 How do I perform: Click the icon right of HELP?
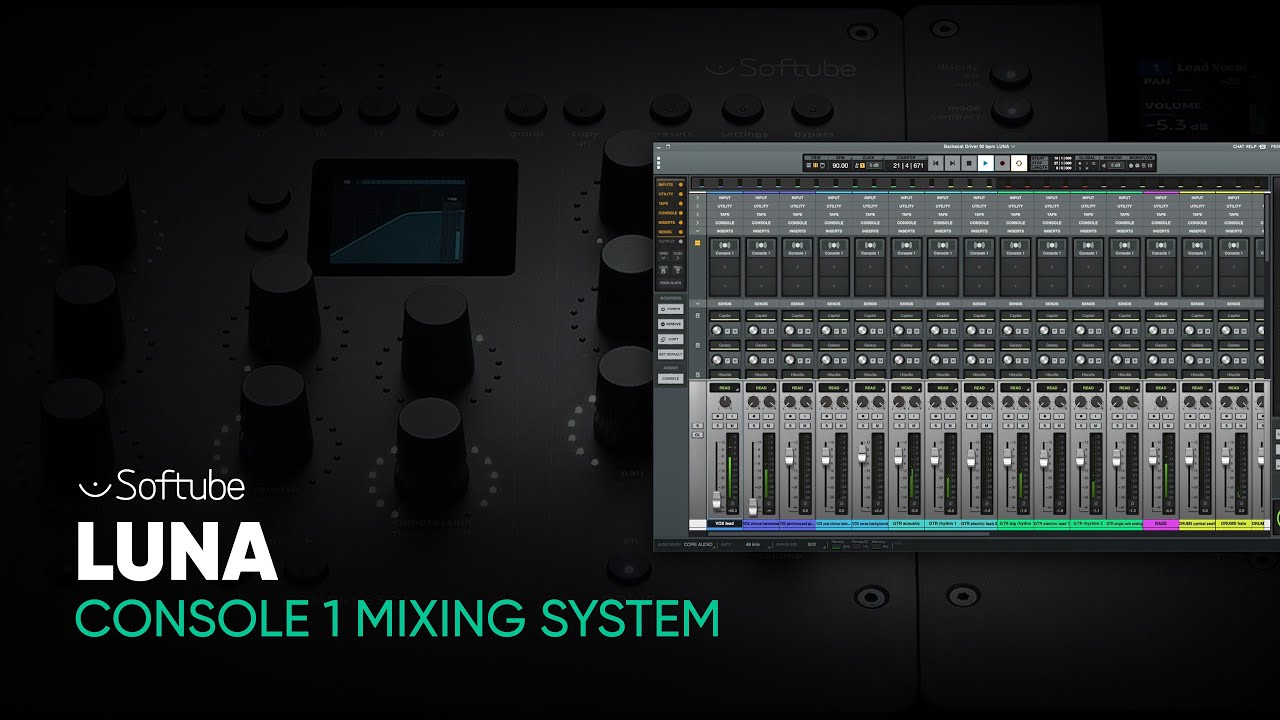1262,146
